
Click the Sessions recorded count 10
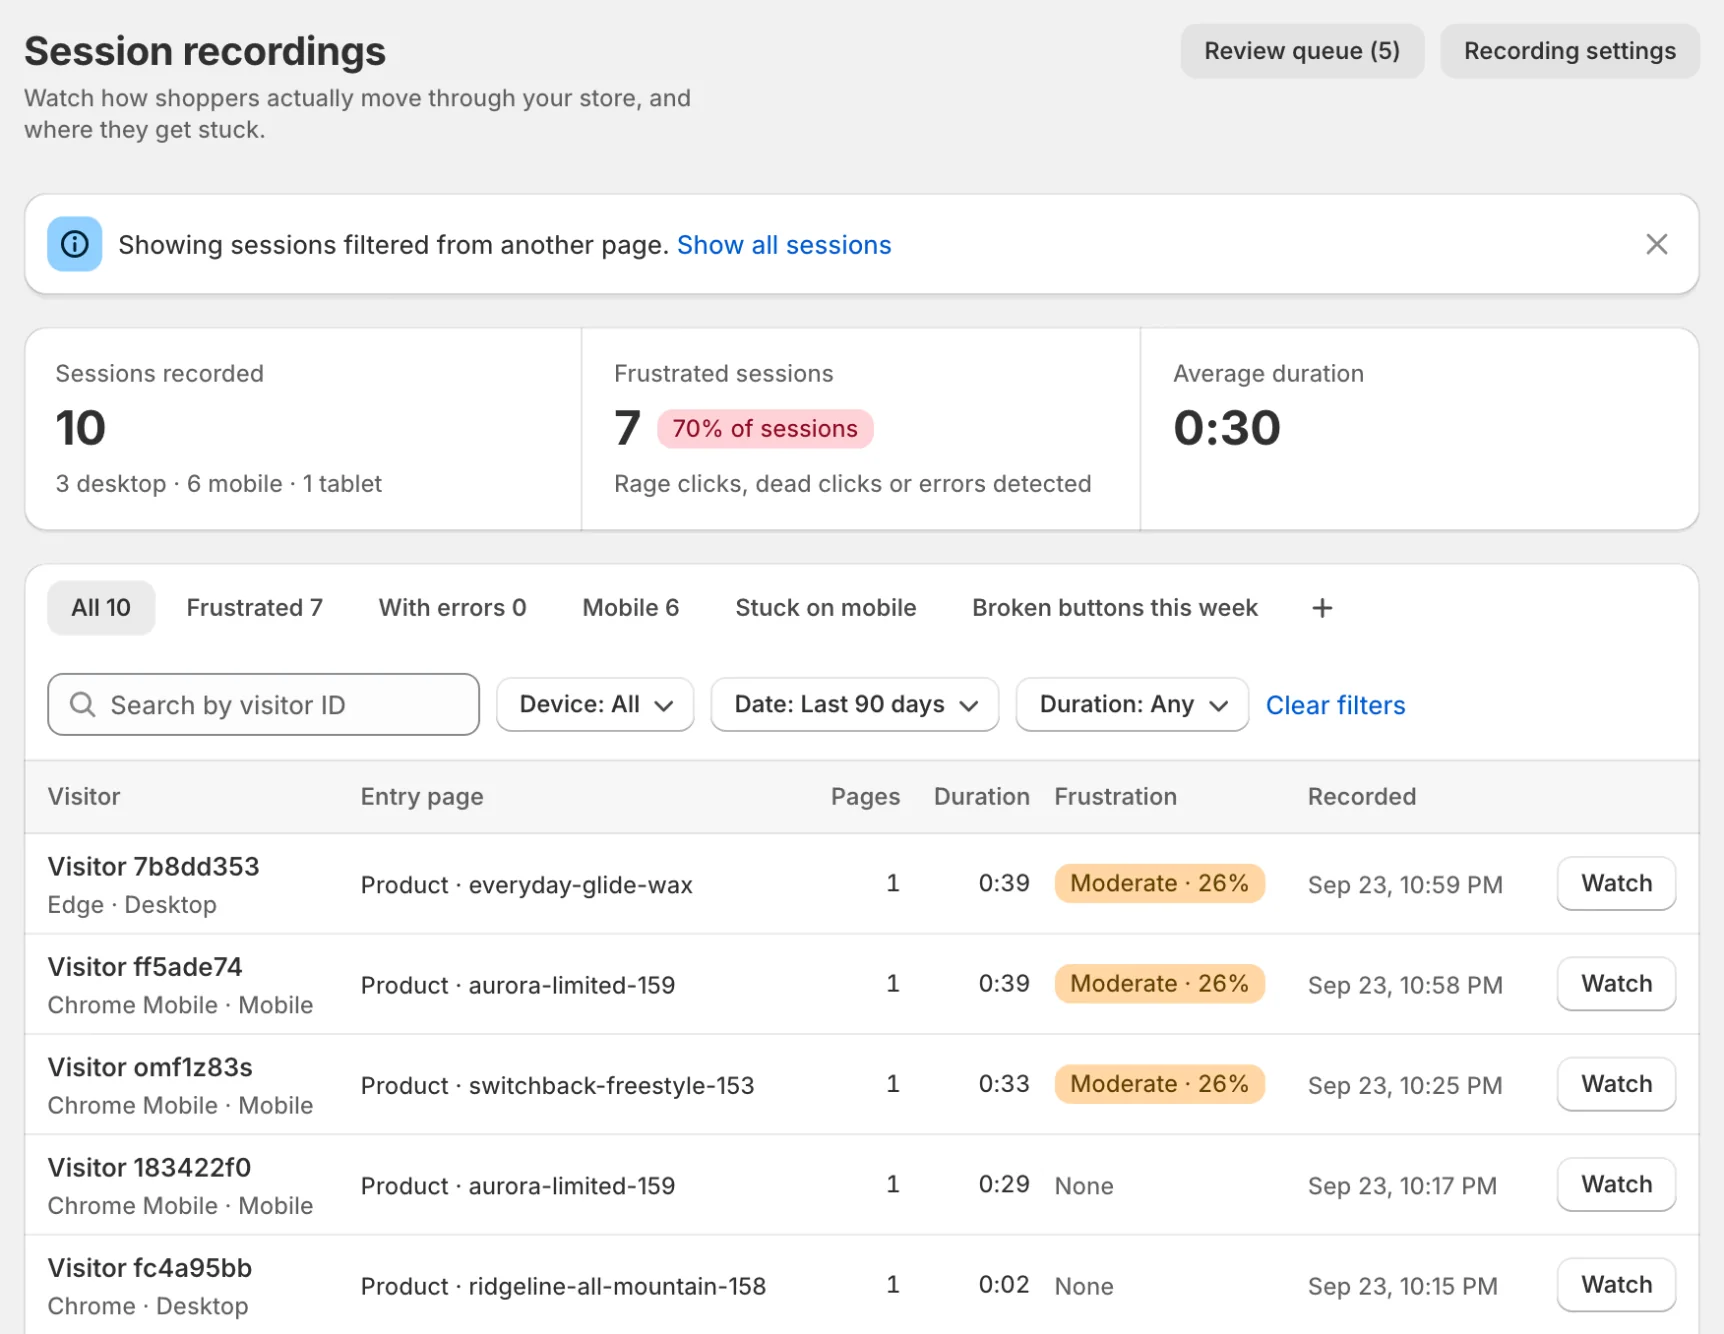(80, 428)
